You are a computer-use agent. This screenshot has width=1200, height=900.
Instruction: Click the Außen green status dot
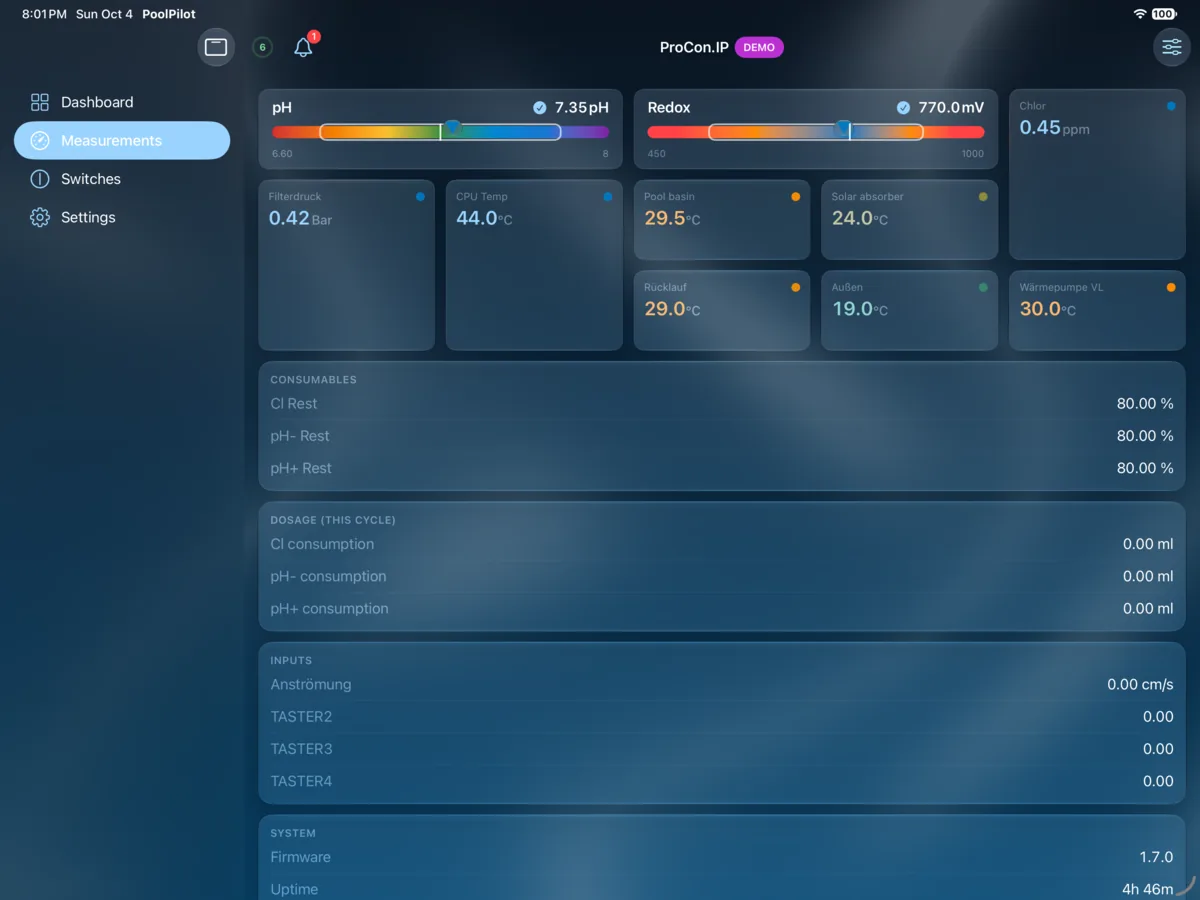click(x=983, y=287)
